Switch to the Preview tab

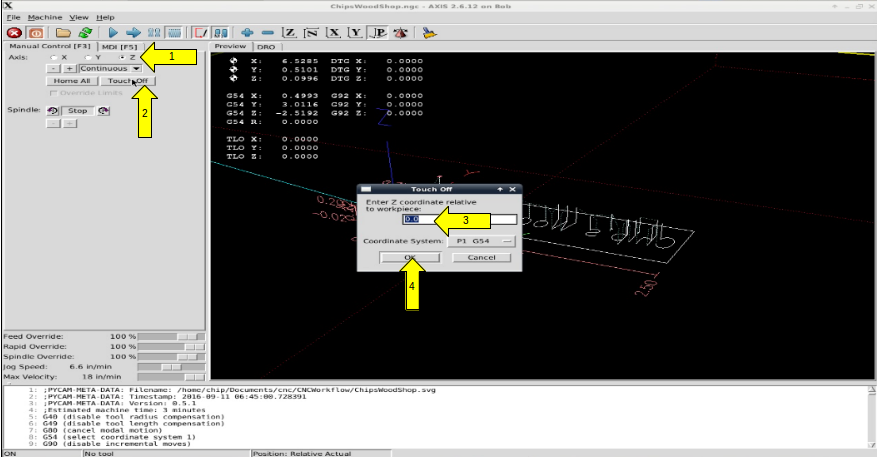coord(230,46)
